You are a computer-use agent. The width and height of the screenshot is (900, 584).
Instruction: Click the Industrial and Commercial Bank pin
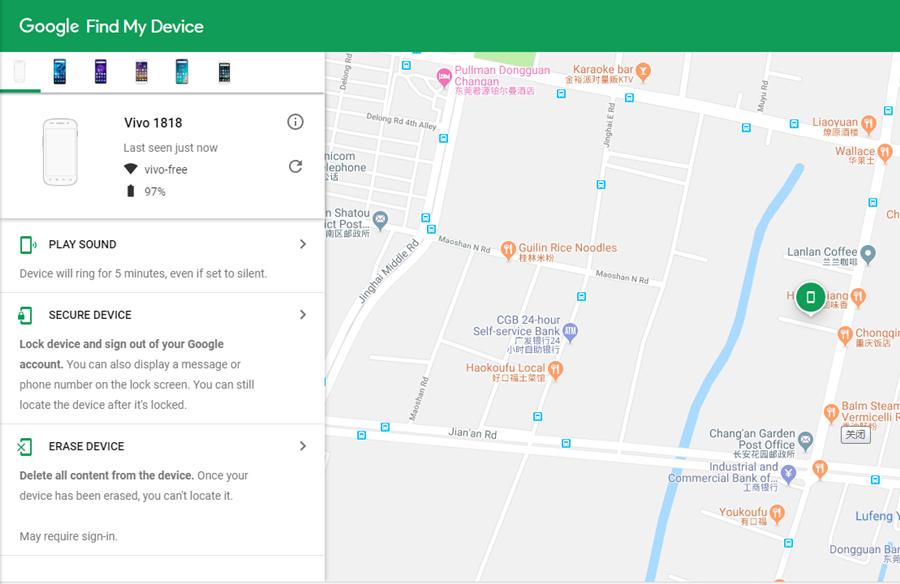[789, 474]
